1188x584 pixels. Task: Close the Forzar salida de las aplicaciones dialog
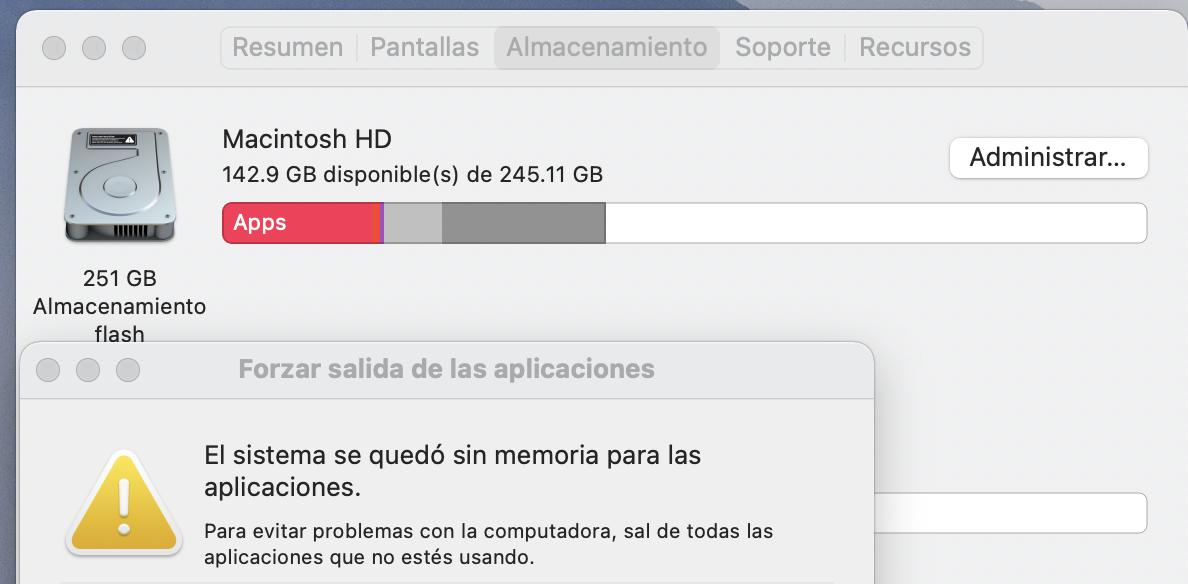(x=48, y=370)
